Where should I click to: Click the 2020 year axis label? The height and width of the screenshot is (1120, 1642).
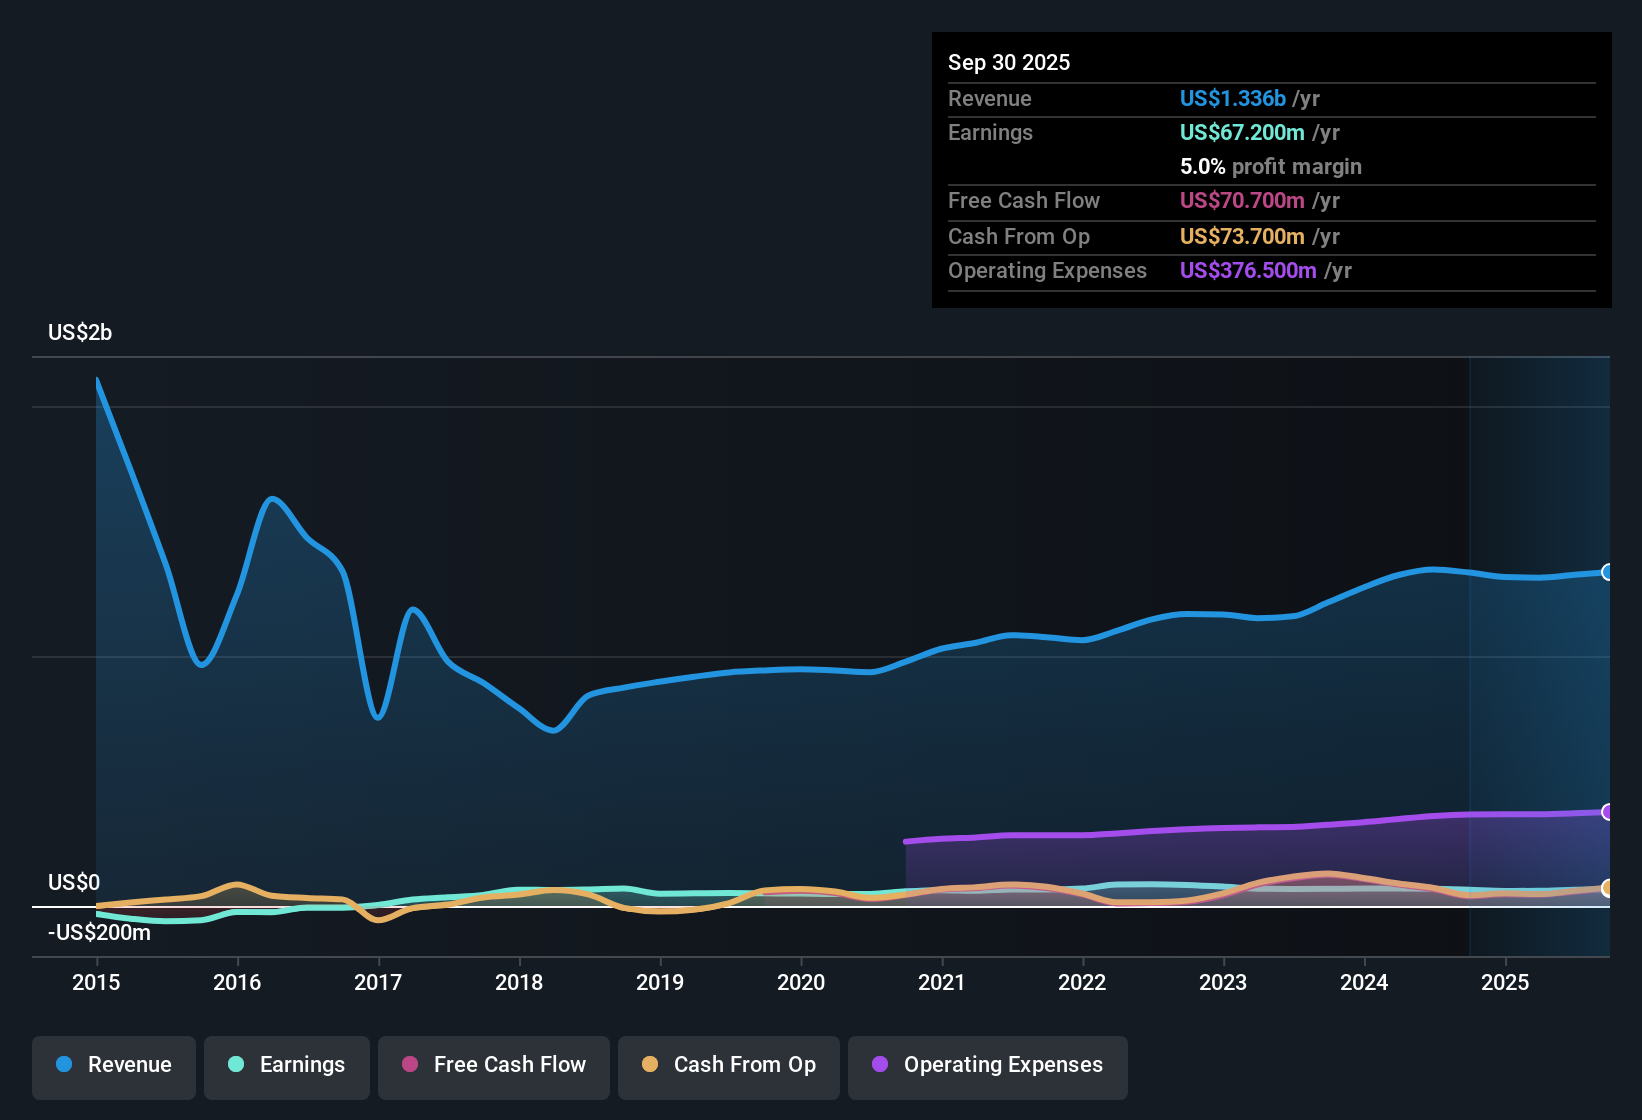(800, 983)
